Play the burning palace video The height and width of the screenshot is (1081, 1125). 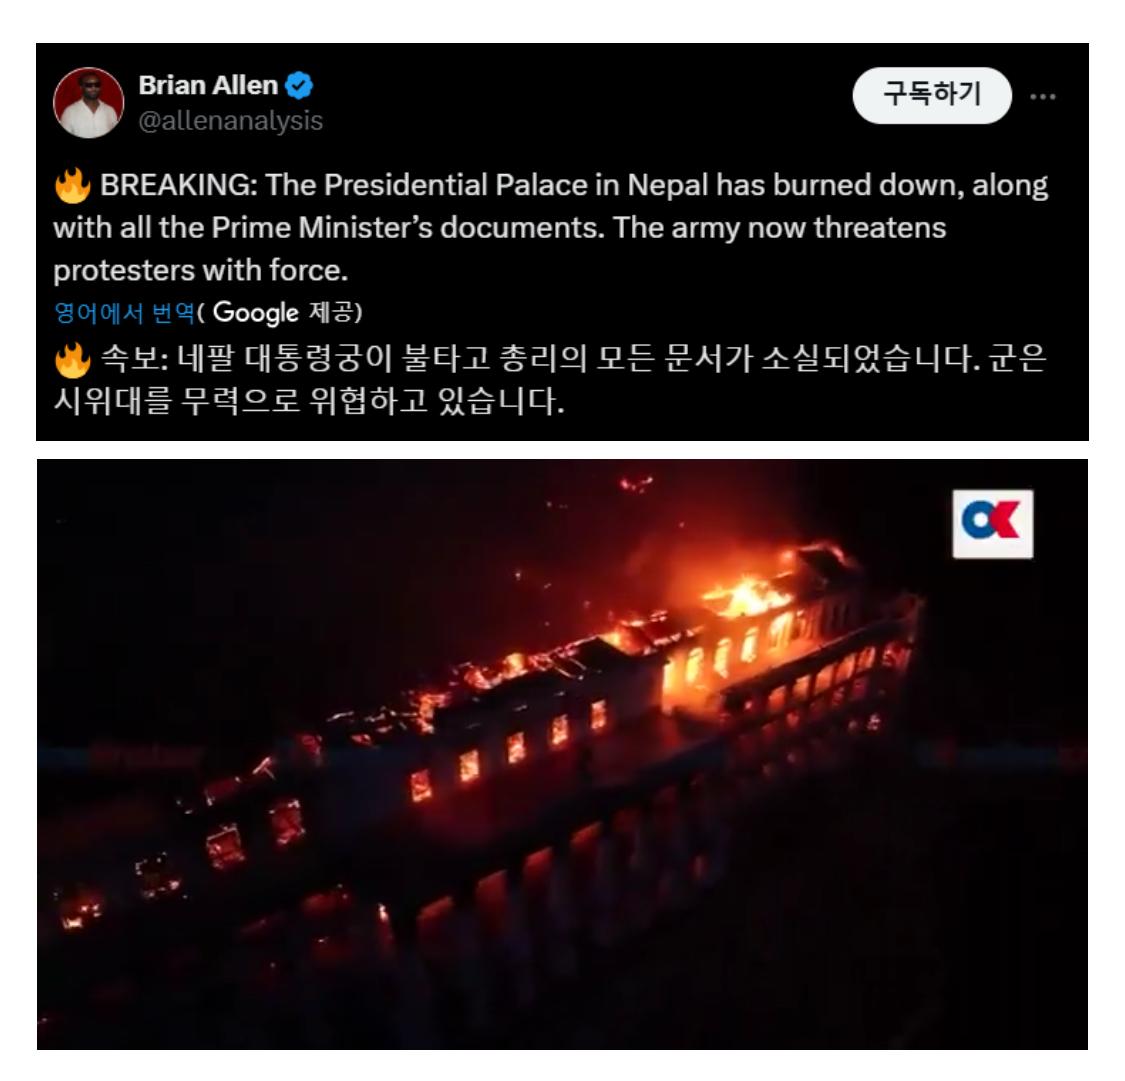pyautogui.click(x=562, y=754)
